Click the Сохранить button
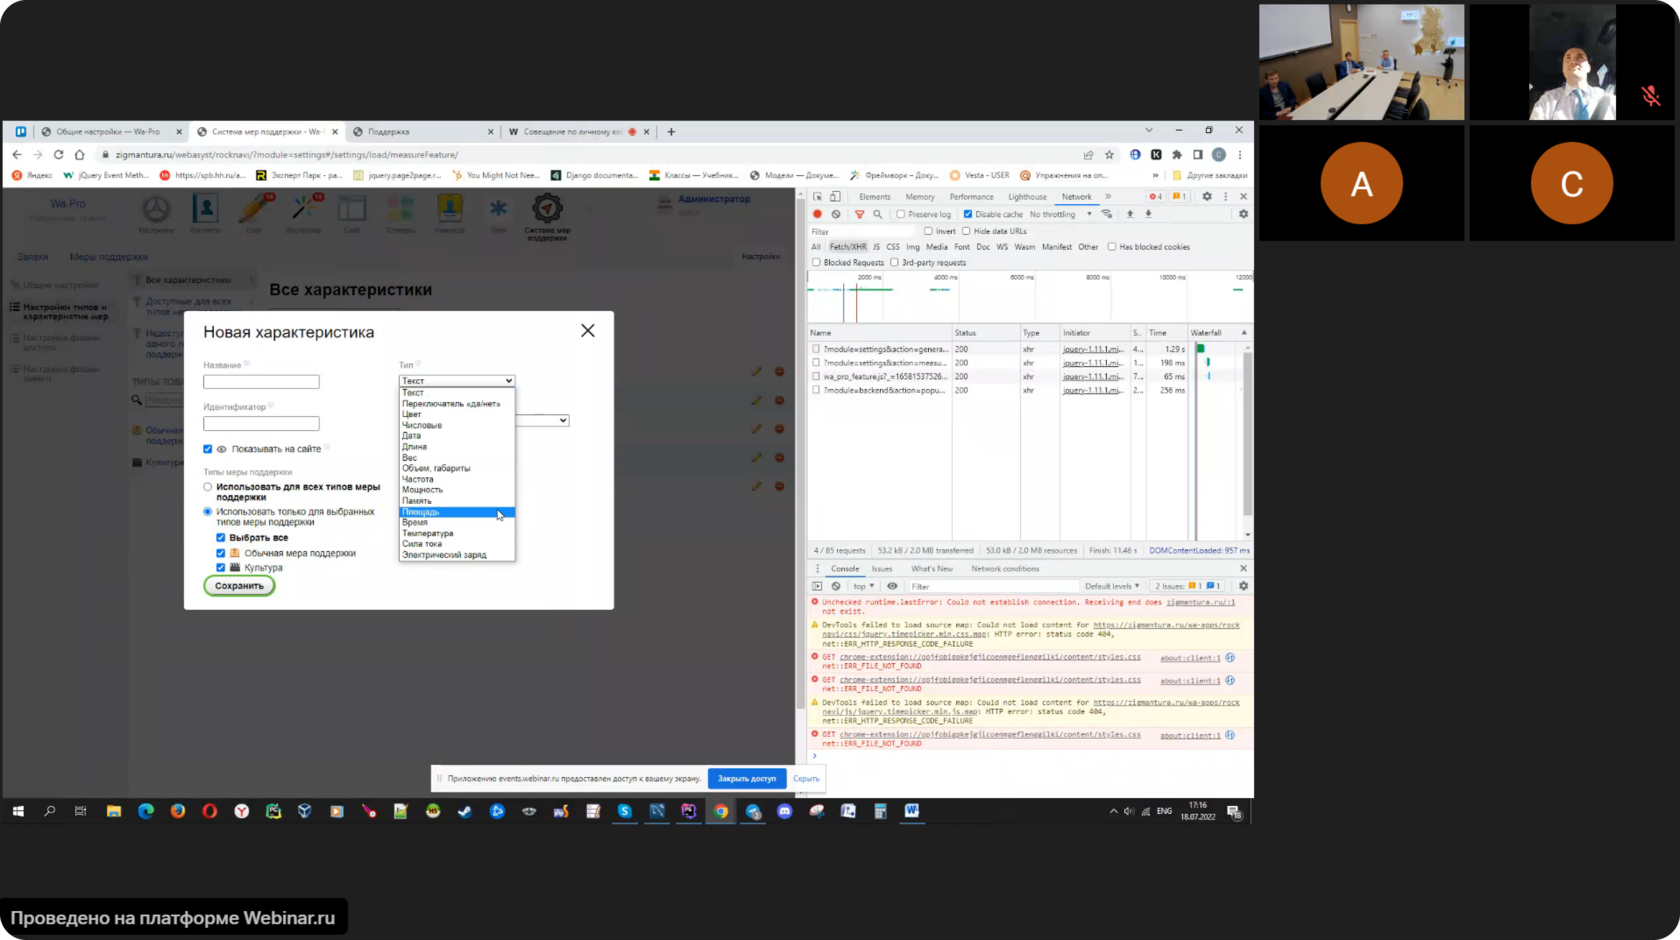The height and width of the screenshot is (940, 1680). (x=239, y=586)
